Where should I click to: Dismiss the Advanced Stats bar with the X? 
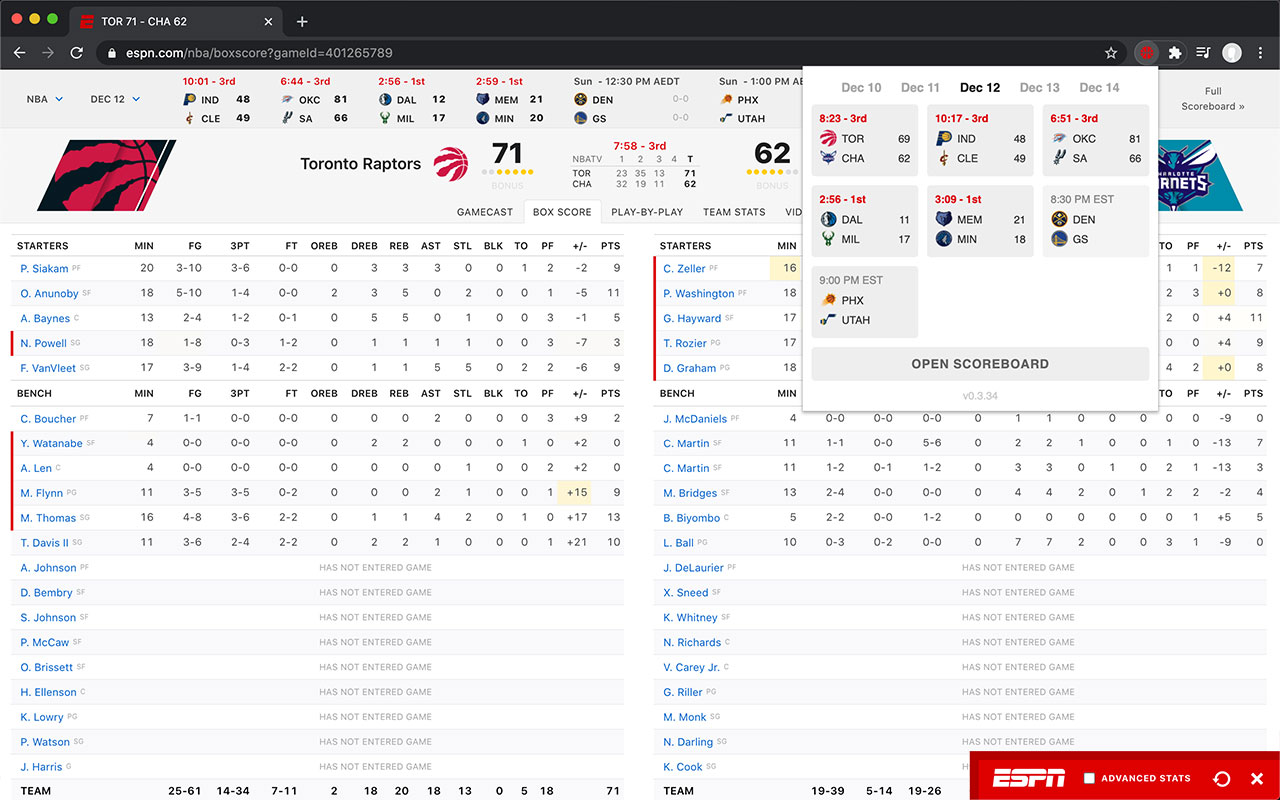1256,778
